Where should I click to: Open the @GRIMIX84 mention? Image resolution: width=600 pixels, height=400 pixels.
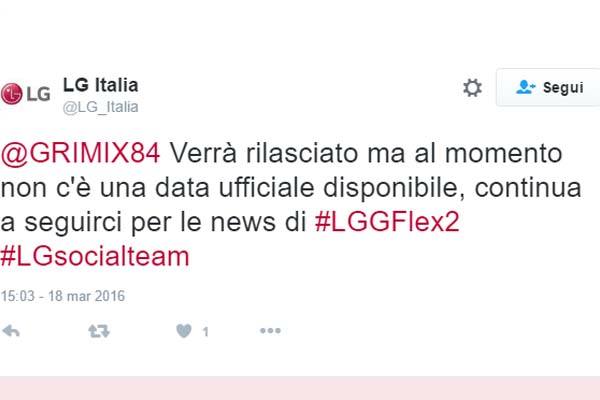[x=80, y=153]
